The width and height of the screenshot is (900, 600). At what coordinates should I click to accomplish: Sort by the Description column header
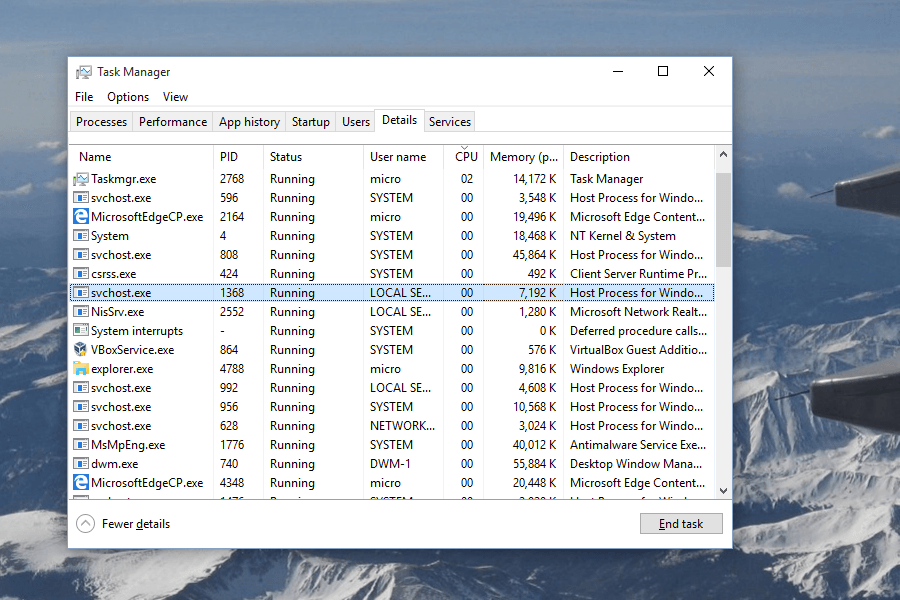tap(639, 157)
